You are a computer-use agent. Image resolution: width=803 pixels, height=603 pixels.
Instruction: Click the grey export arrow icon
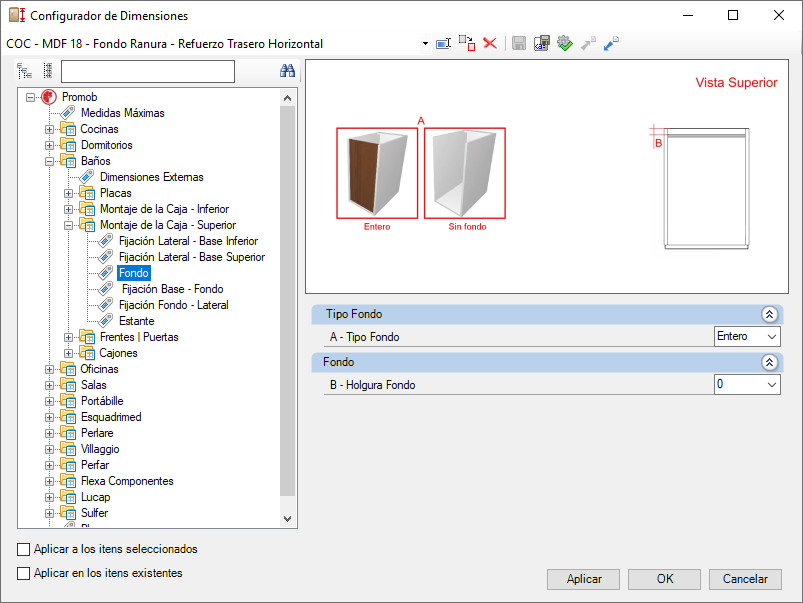coord(588,44)
